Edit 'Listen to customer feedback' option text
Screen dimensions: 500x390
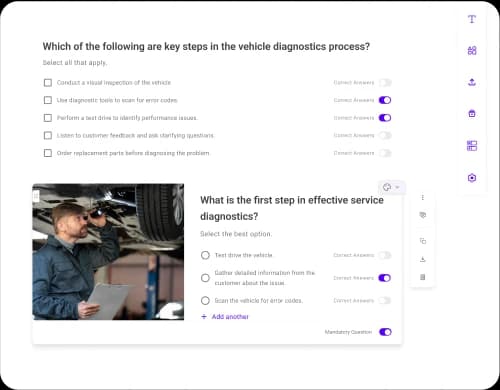[135, 136]
